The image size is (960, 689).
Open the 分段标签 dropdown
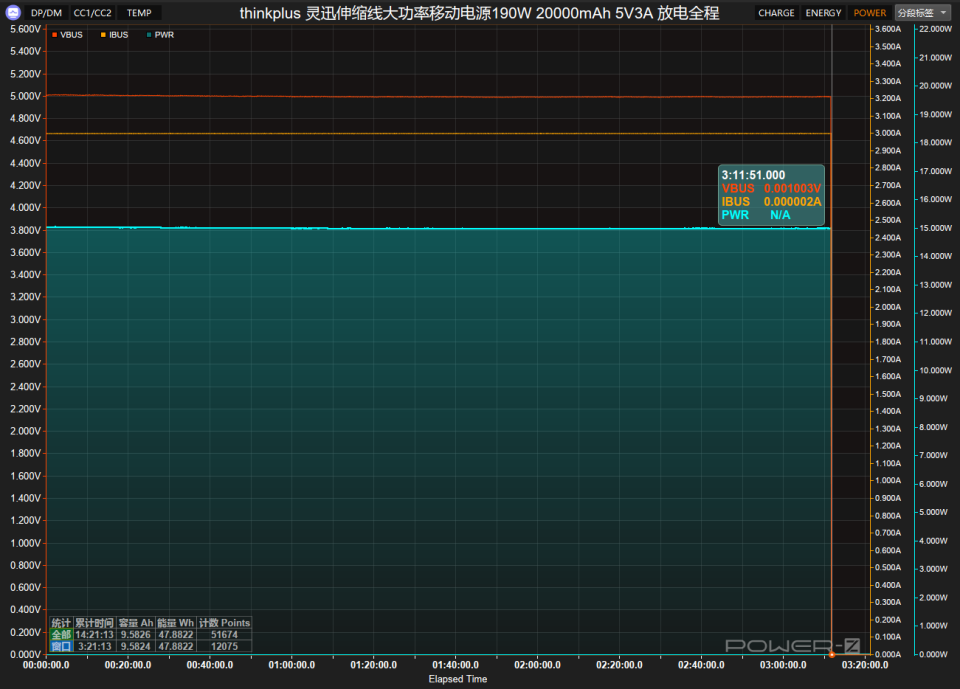(x=921, y=13)
